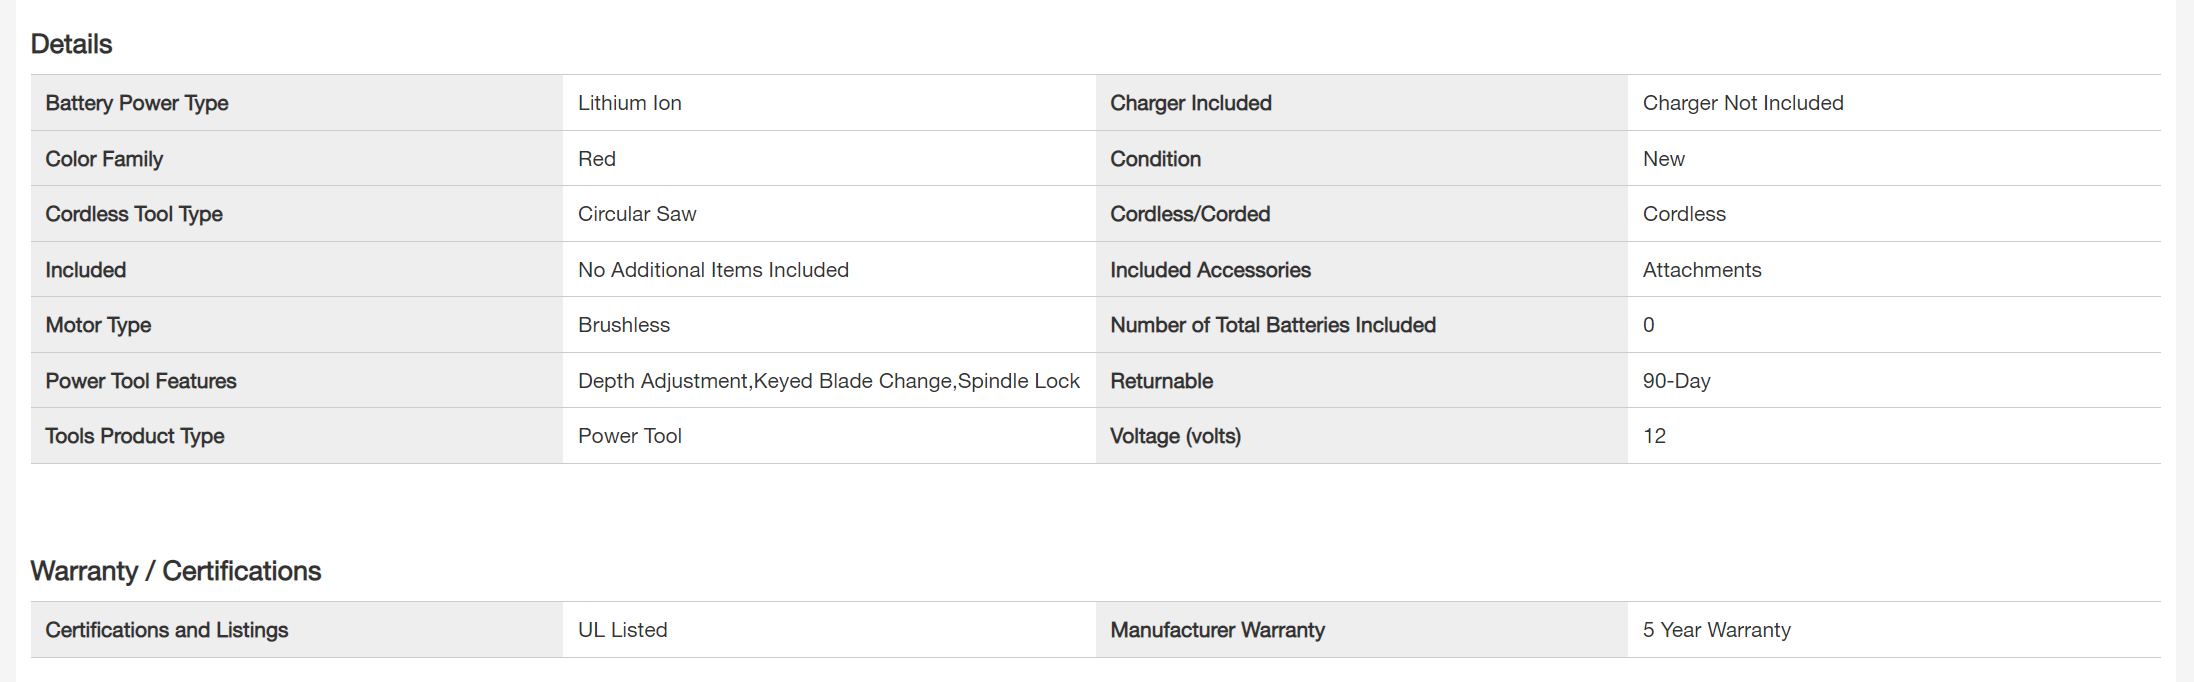This screenshot has width=2194, height=682.
Task: Click the No Additional Items Included text
Action: tap(713, 270)
